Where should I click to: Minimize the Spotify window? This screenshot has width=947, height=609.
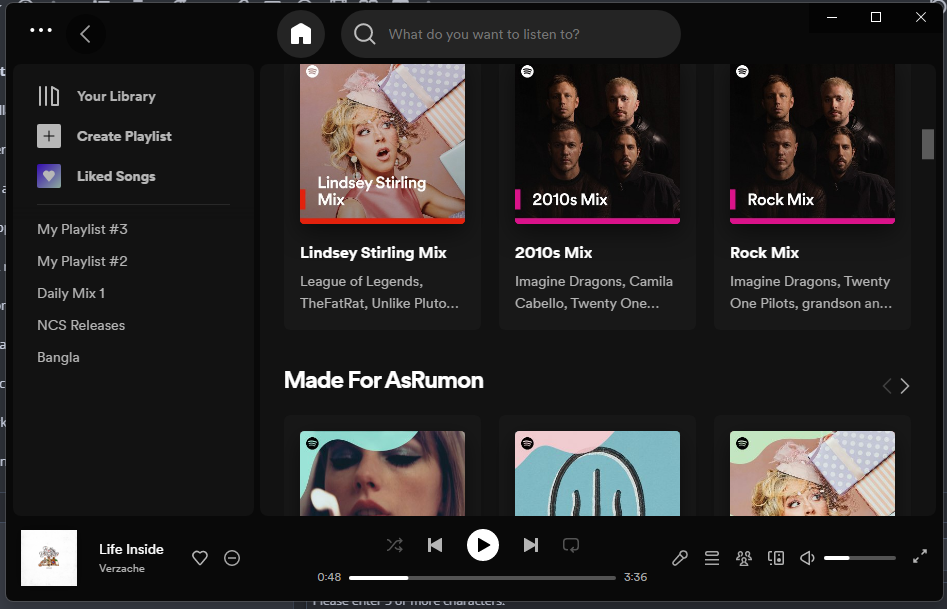[832, 17]
